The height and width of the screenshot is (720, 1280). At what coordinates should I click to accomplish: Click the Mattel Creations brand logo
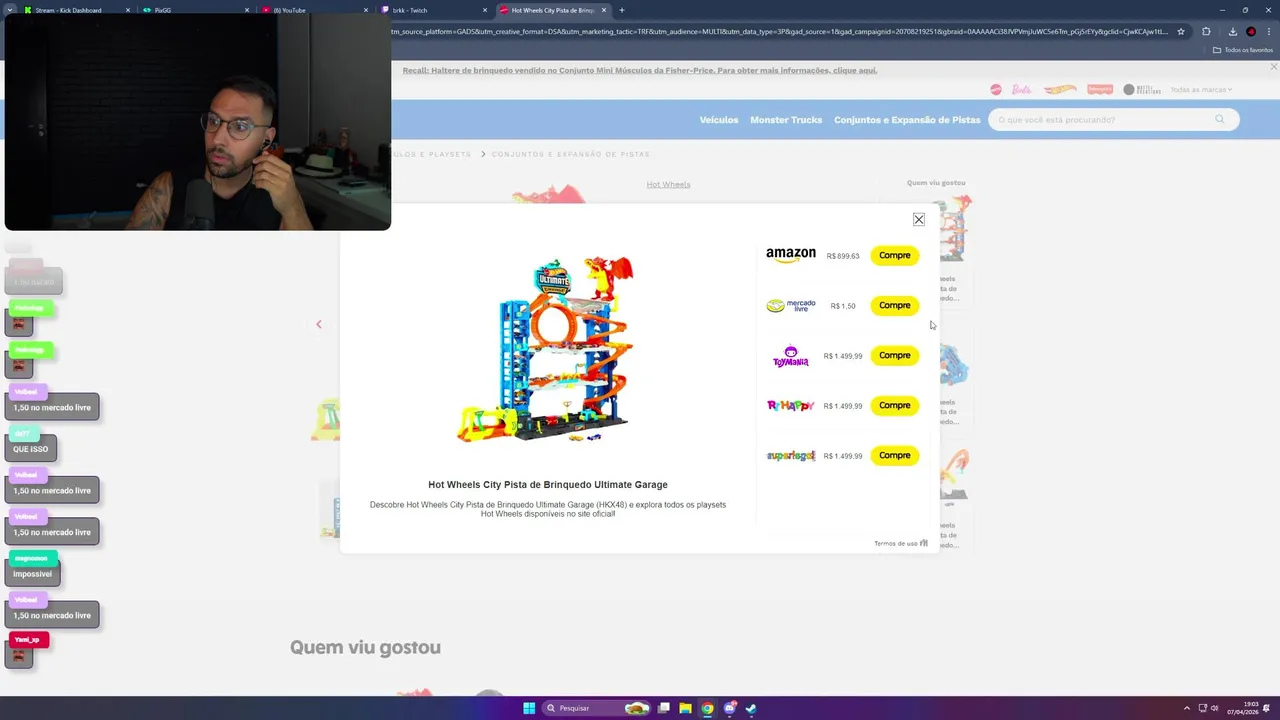1142,90
